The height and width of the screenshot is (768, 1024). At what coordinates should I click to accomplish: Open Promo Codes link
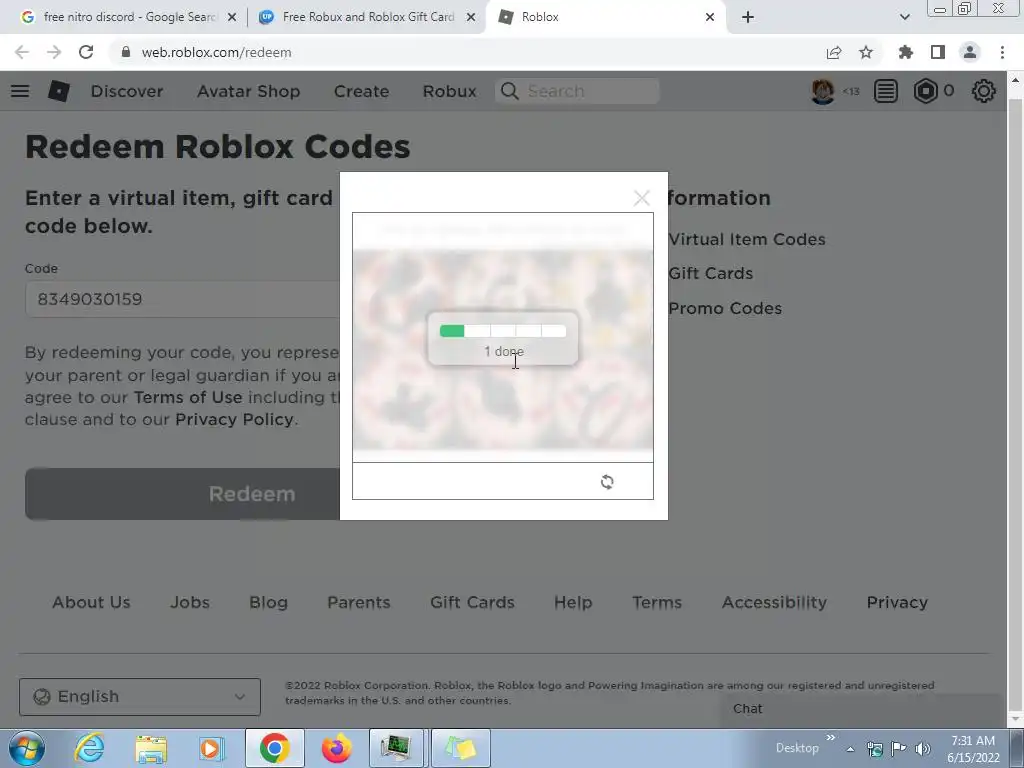(725, 308)
